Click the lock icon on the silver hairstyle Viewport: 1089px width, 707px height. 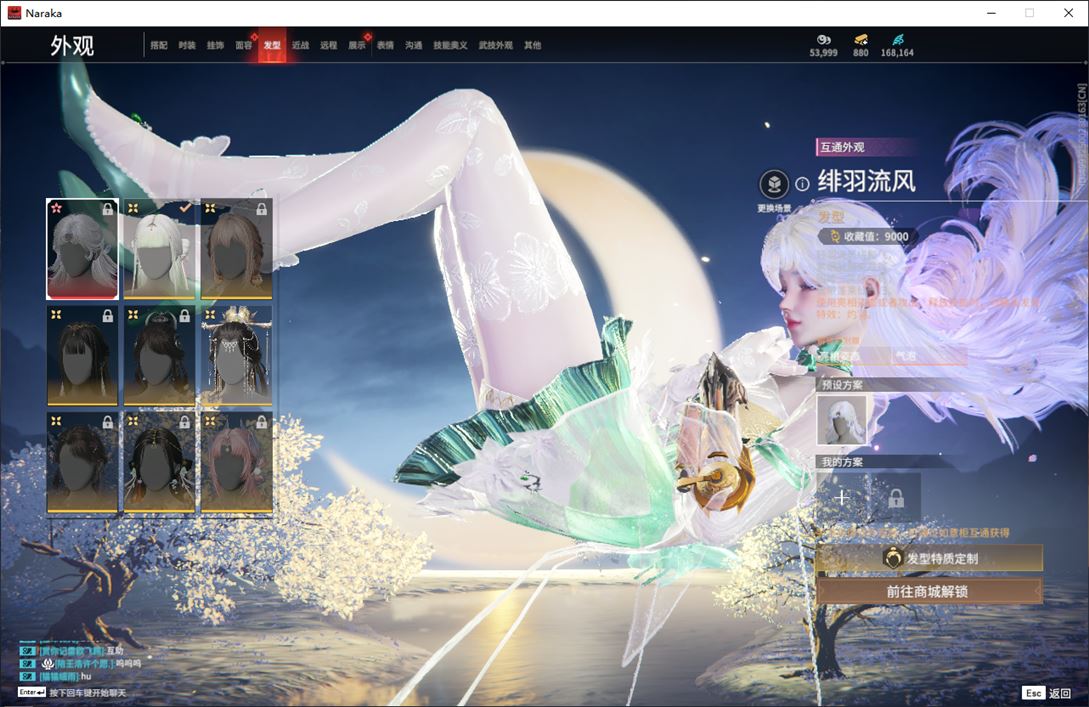coord(108,208)
